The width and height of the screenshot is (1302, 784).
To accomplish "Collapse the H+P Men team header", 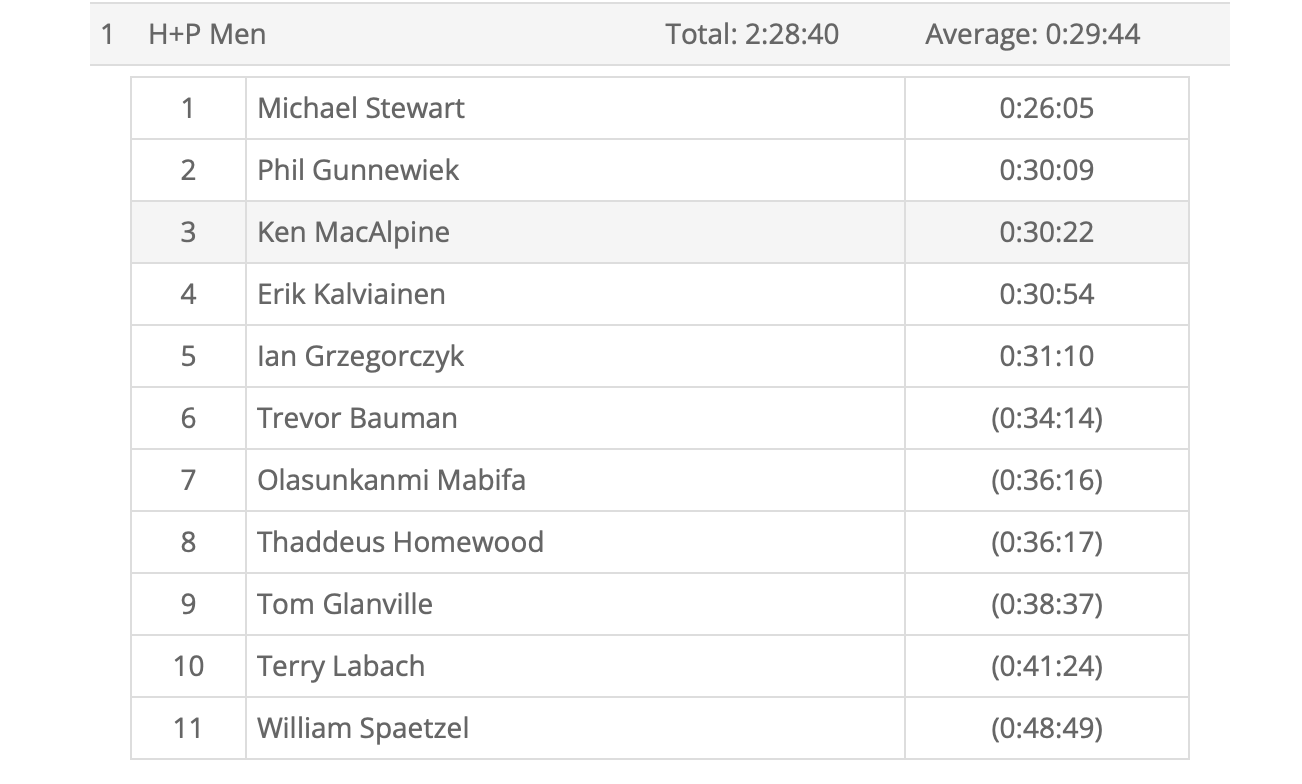I will coord(207,35).
